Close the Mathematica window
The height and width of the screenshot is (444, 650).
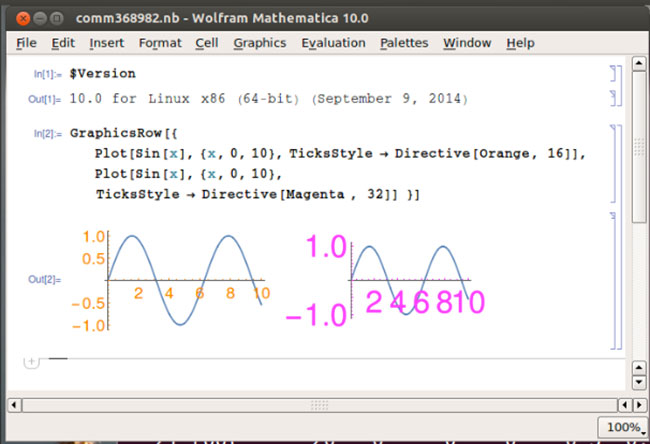[13, 17]
